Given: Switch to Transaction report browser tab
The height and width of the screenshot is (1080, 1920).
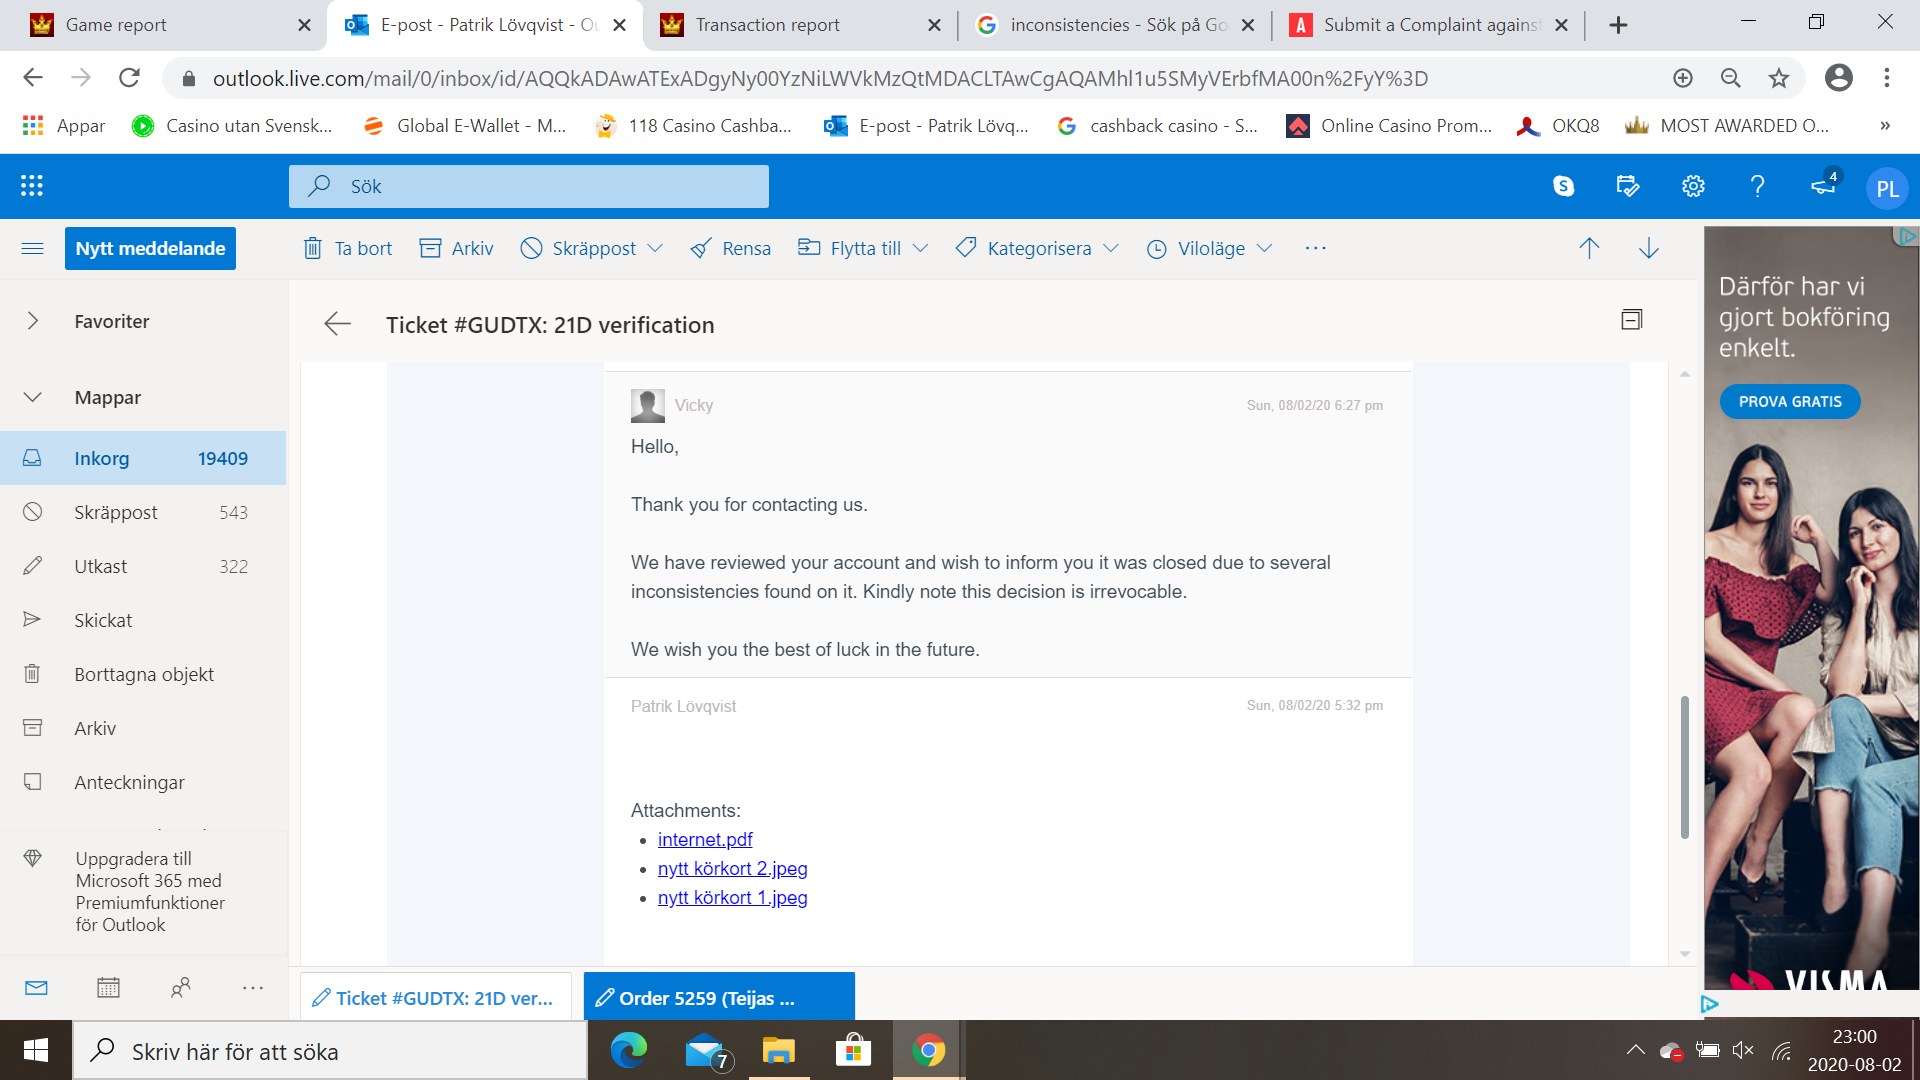Looking at the screenshot, I should click(x=800, y=25).
